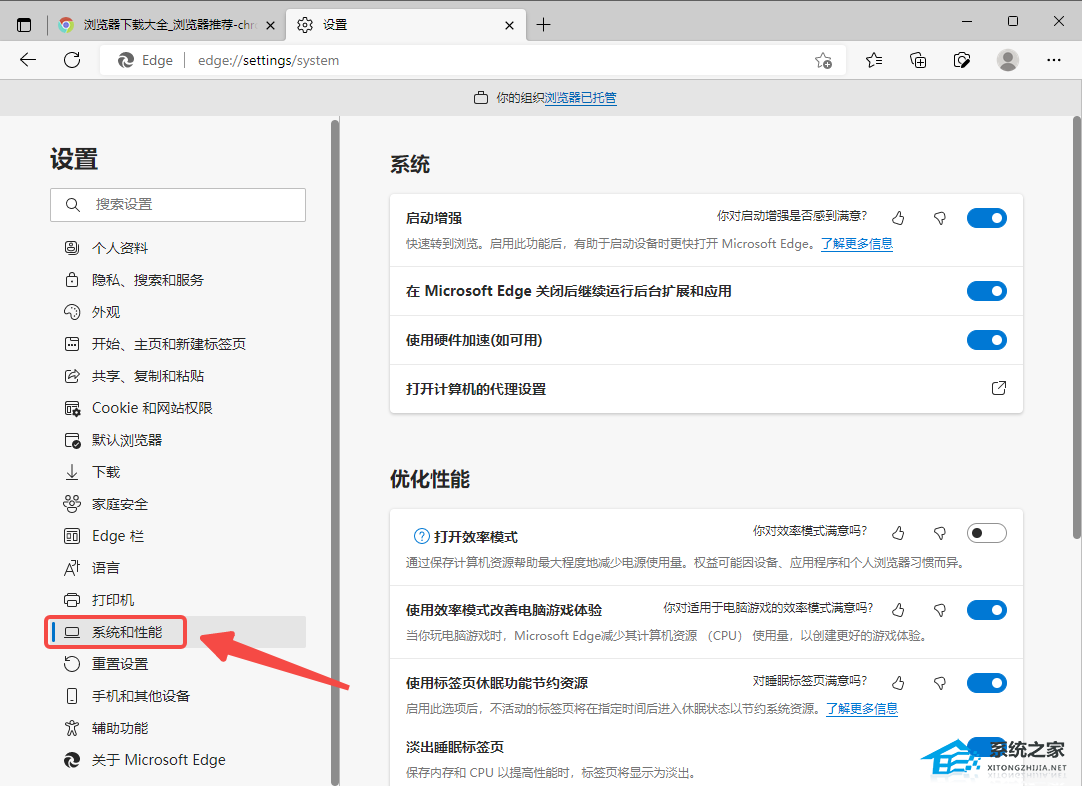The width and height of the screenshot is (1082, 786).
Task: Open the tab actions menu icon
Action: coord(24,26)
